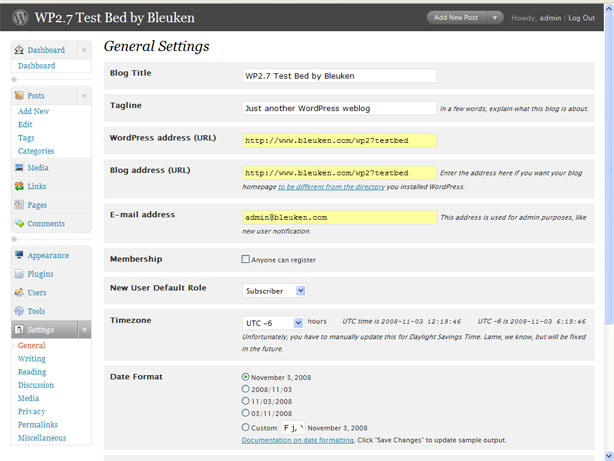Viewport: 614px width, 461px height.
Task: Open the Media menu in sidebar
Action: (38, 168)
